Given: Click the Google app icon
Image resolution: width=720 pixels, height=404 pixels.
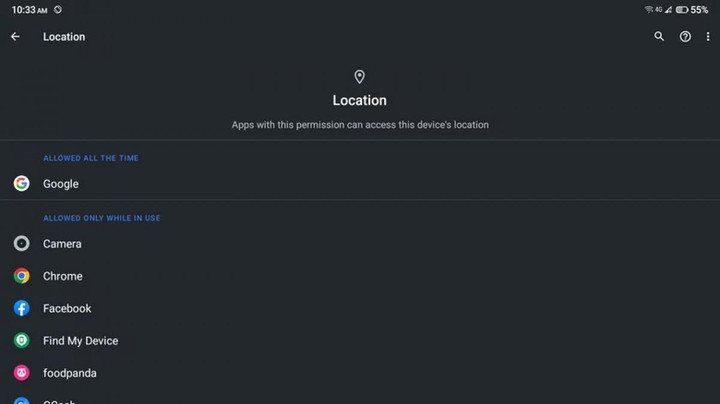Looking at the screenshot, I should [x=22, y=184].
